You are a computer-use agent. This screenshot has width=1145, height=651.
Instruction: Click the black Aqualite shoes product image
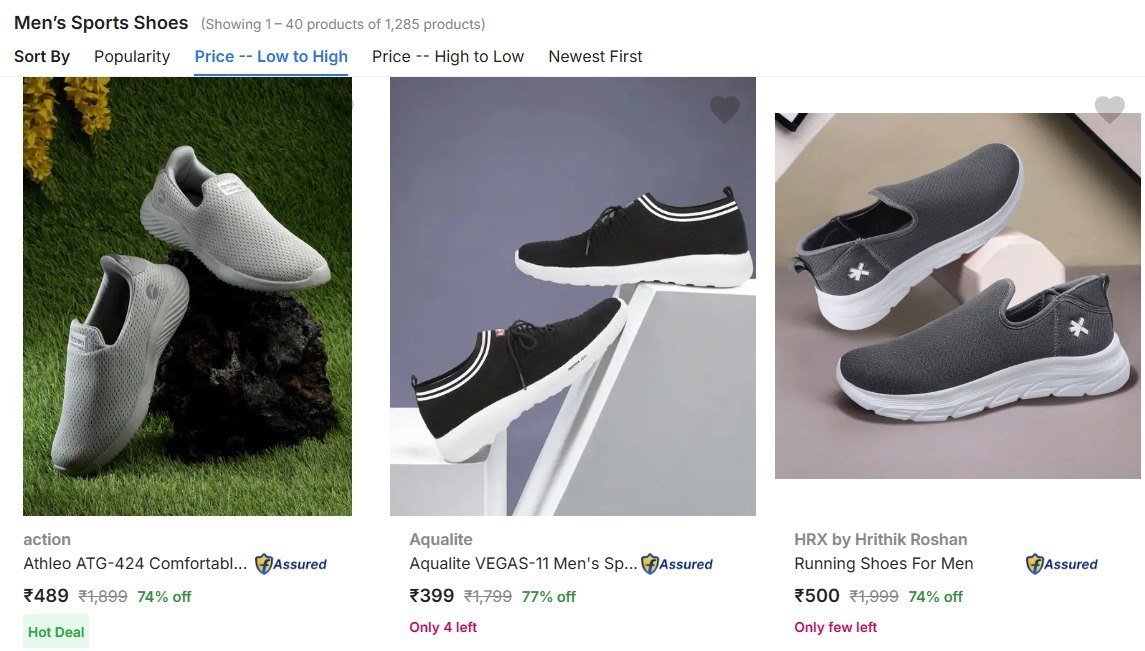coord(572,295)
